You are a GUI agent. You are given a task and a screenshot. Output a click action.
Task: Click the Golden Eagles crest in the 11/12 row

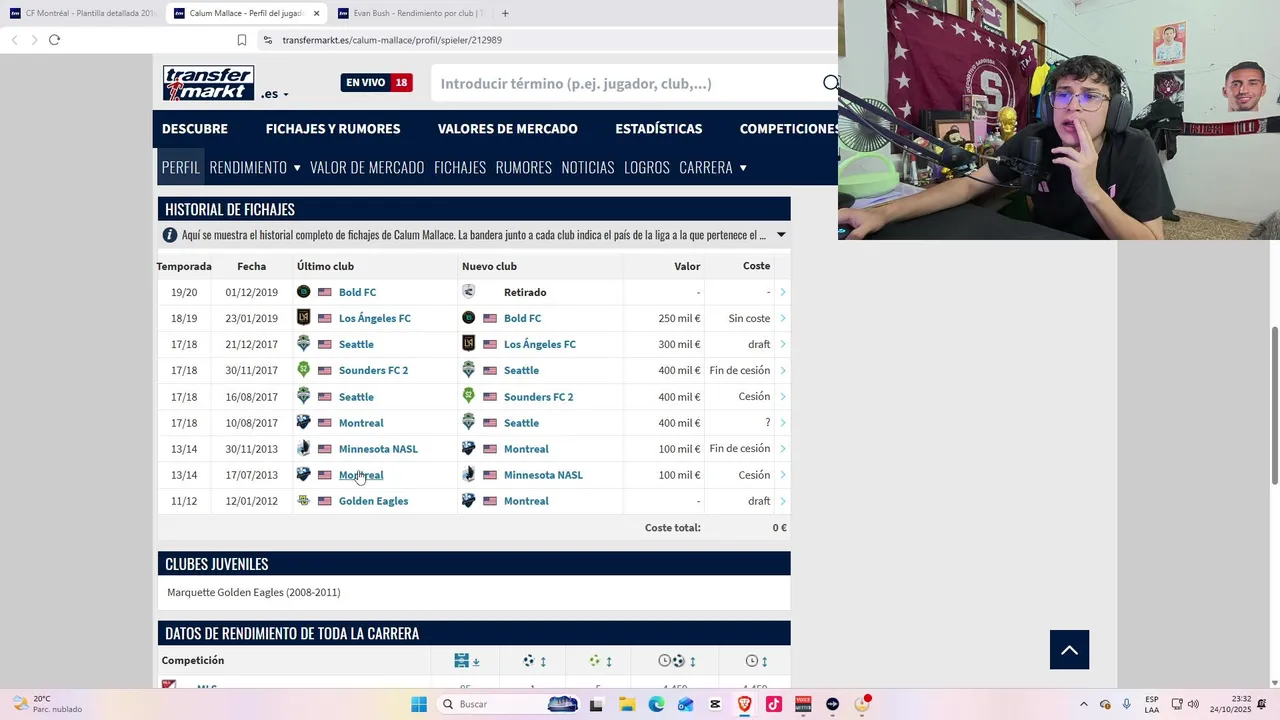click(304, 501)
